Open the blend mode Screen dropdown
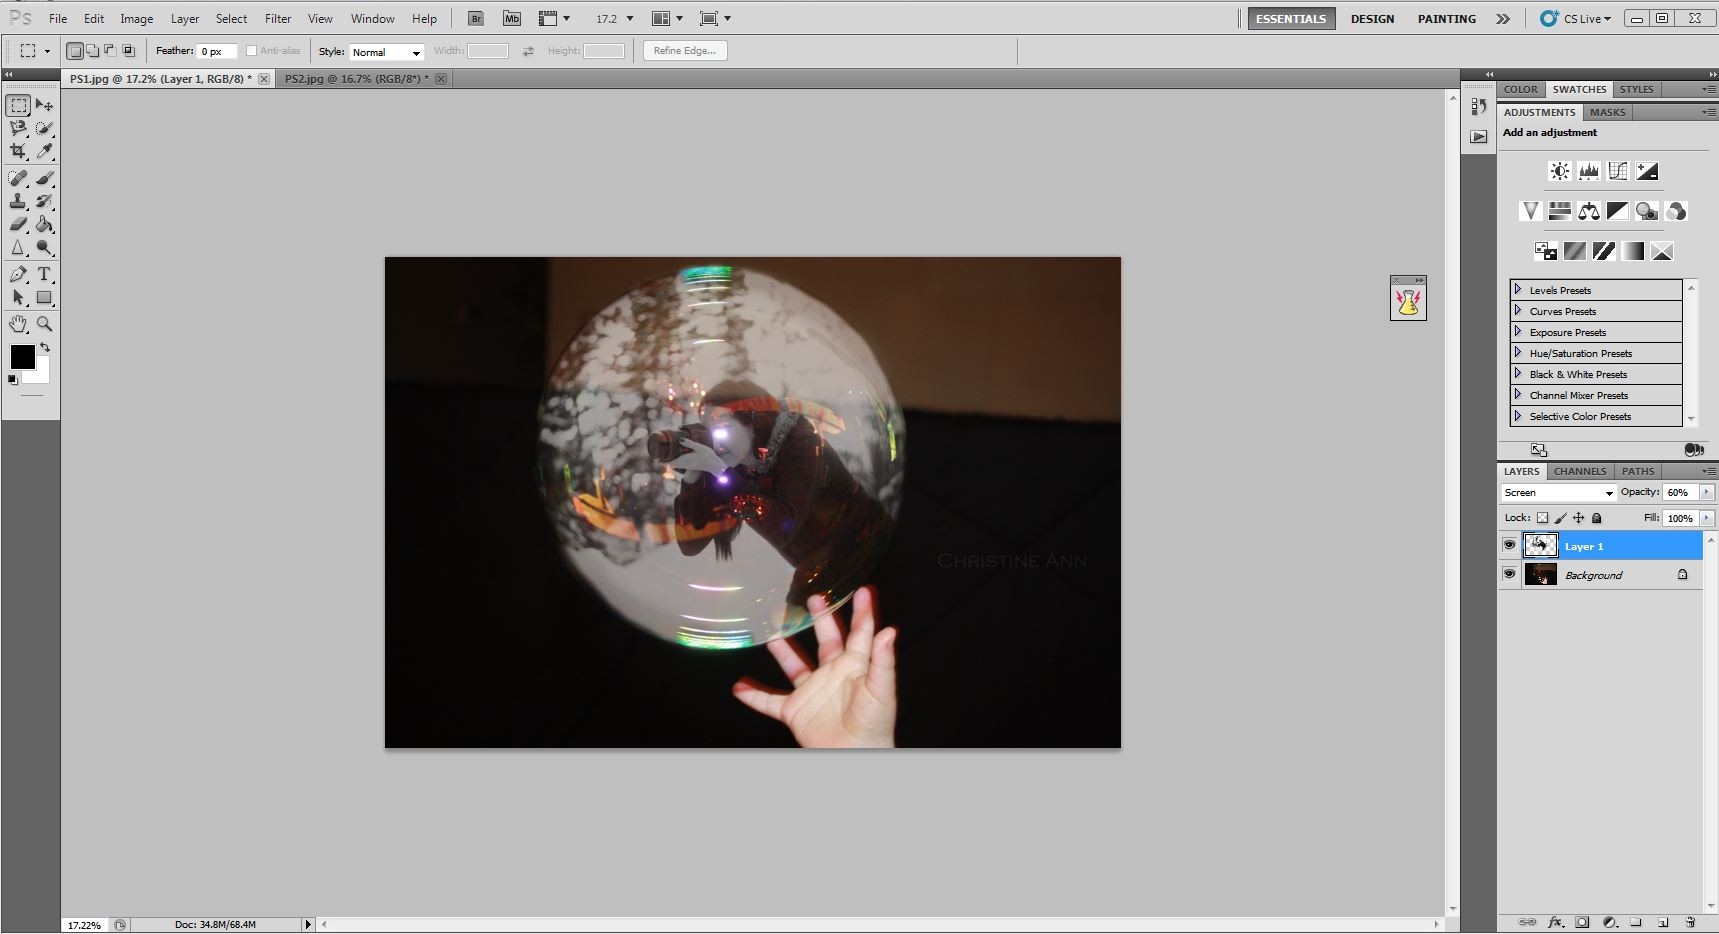The width and height of the screenshot is (1719, 934). (1559, 493)
